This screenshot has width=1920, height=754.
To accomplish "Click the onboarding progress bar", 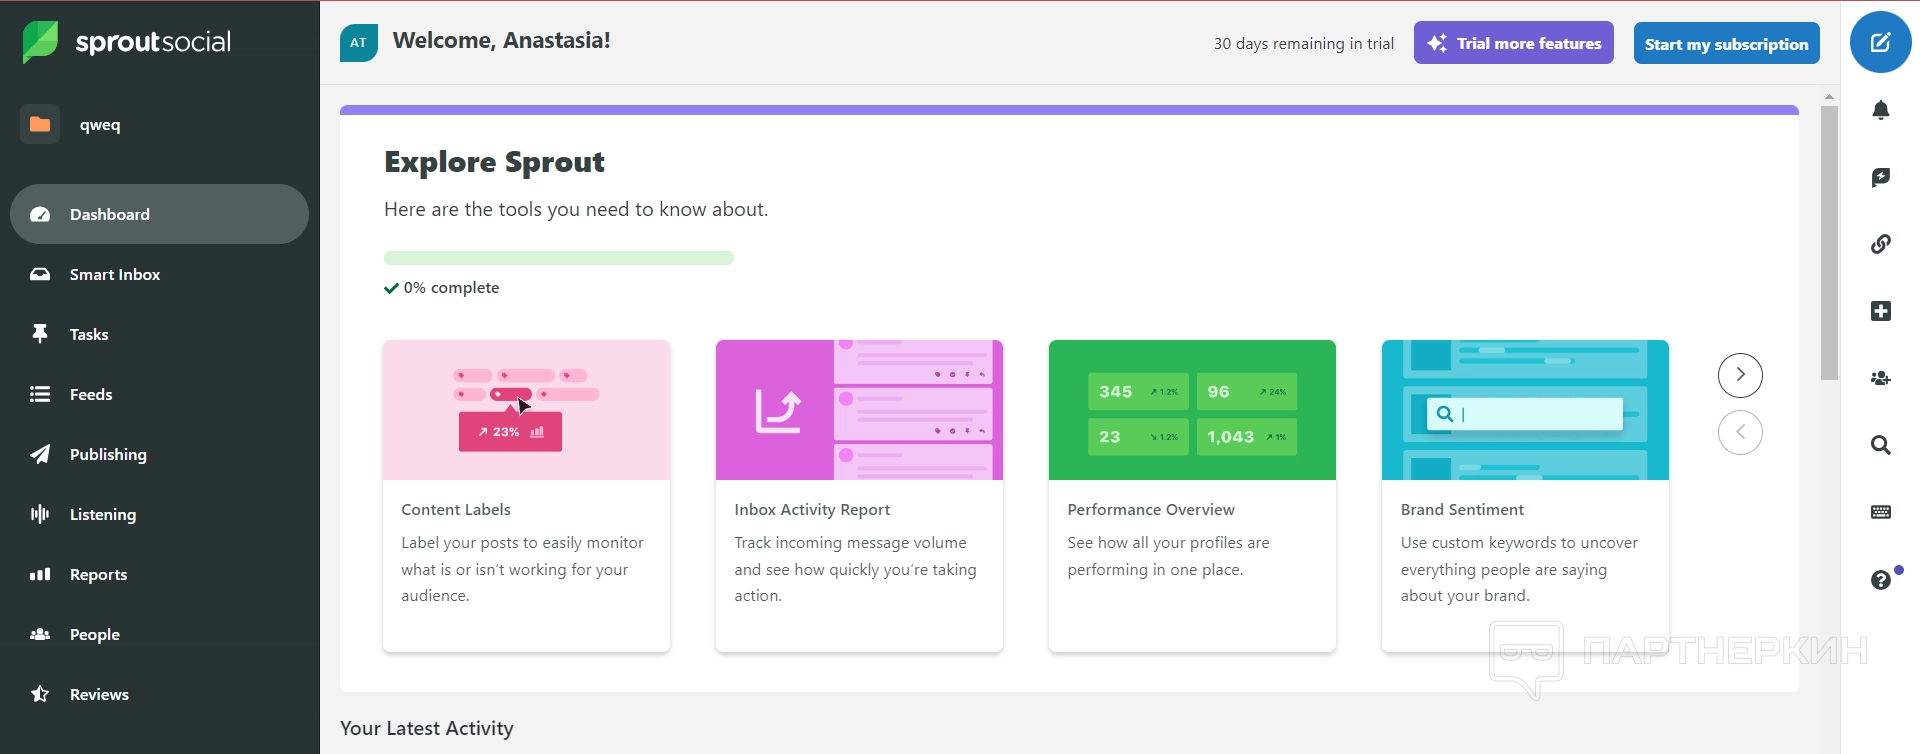I will tap(558, 258).
